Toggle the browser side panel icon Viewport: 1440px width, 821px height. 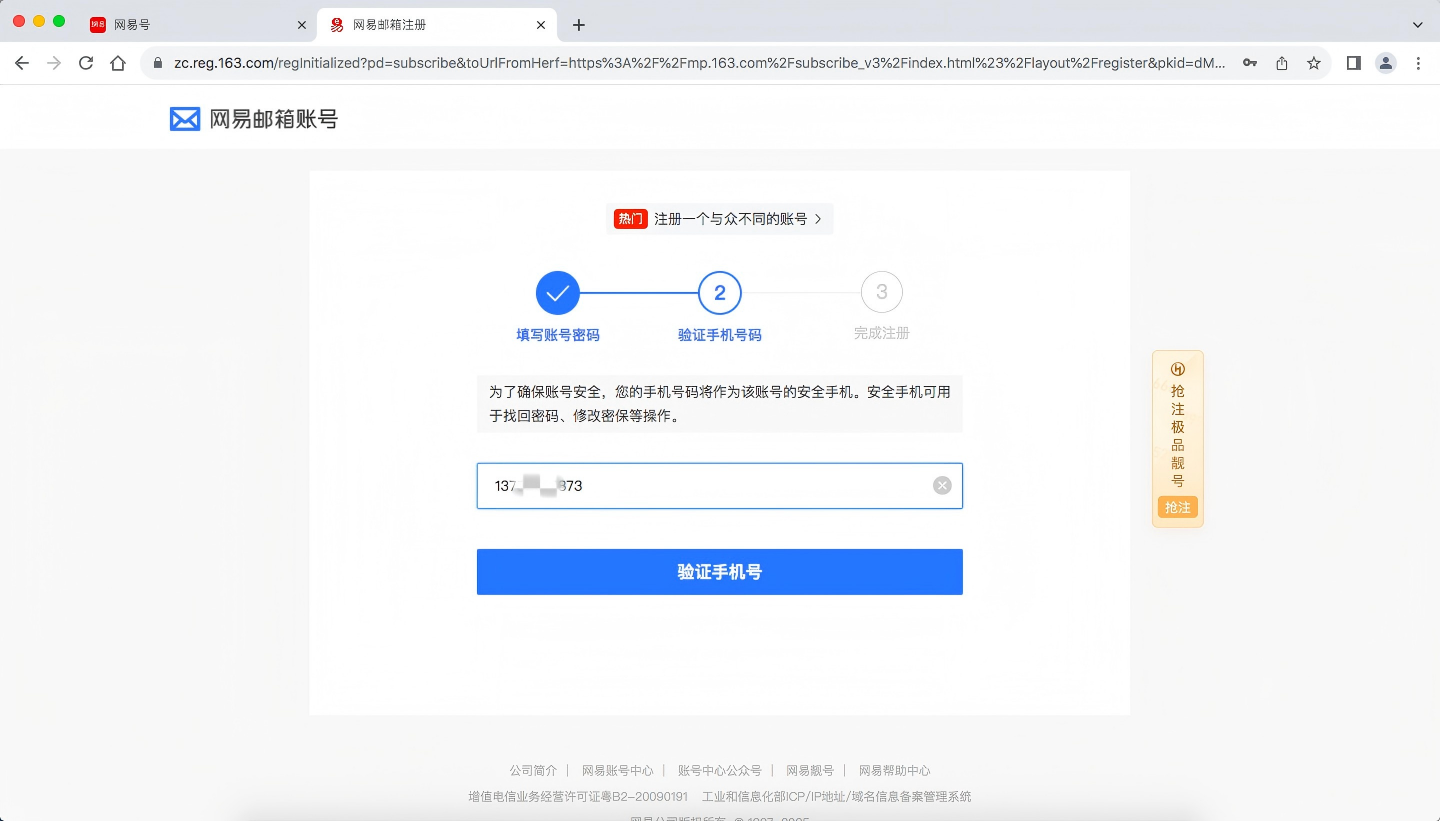pos(1353,63)
